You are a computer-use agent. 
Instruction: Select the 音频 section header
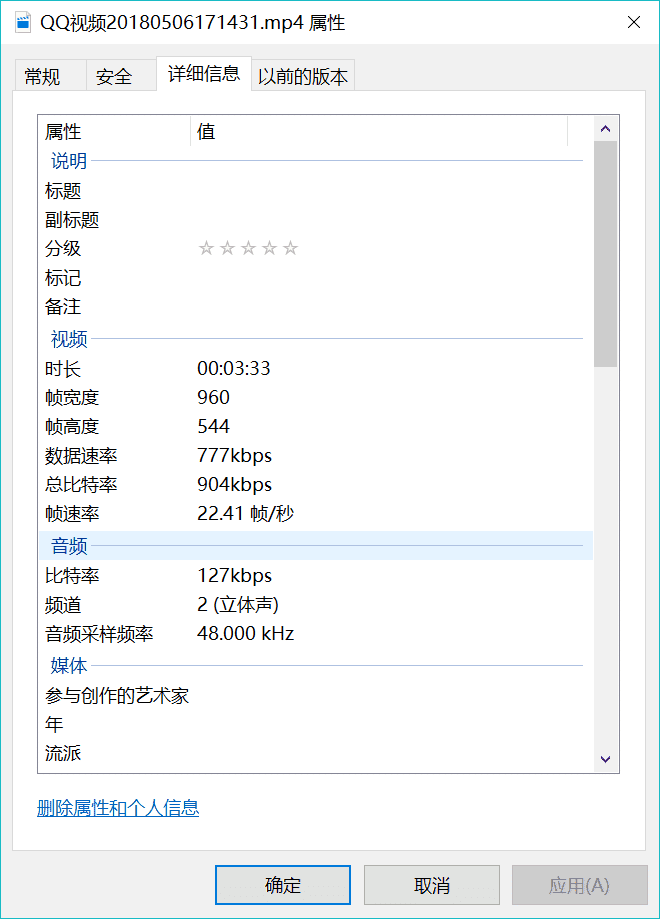(70, 546)
